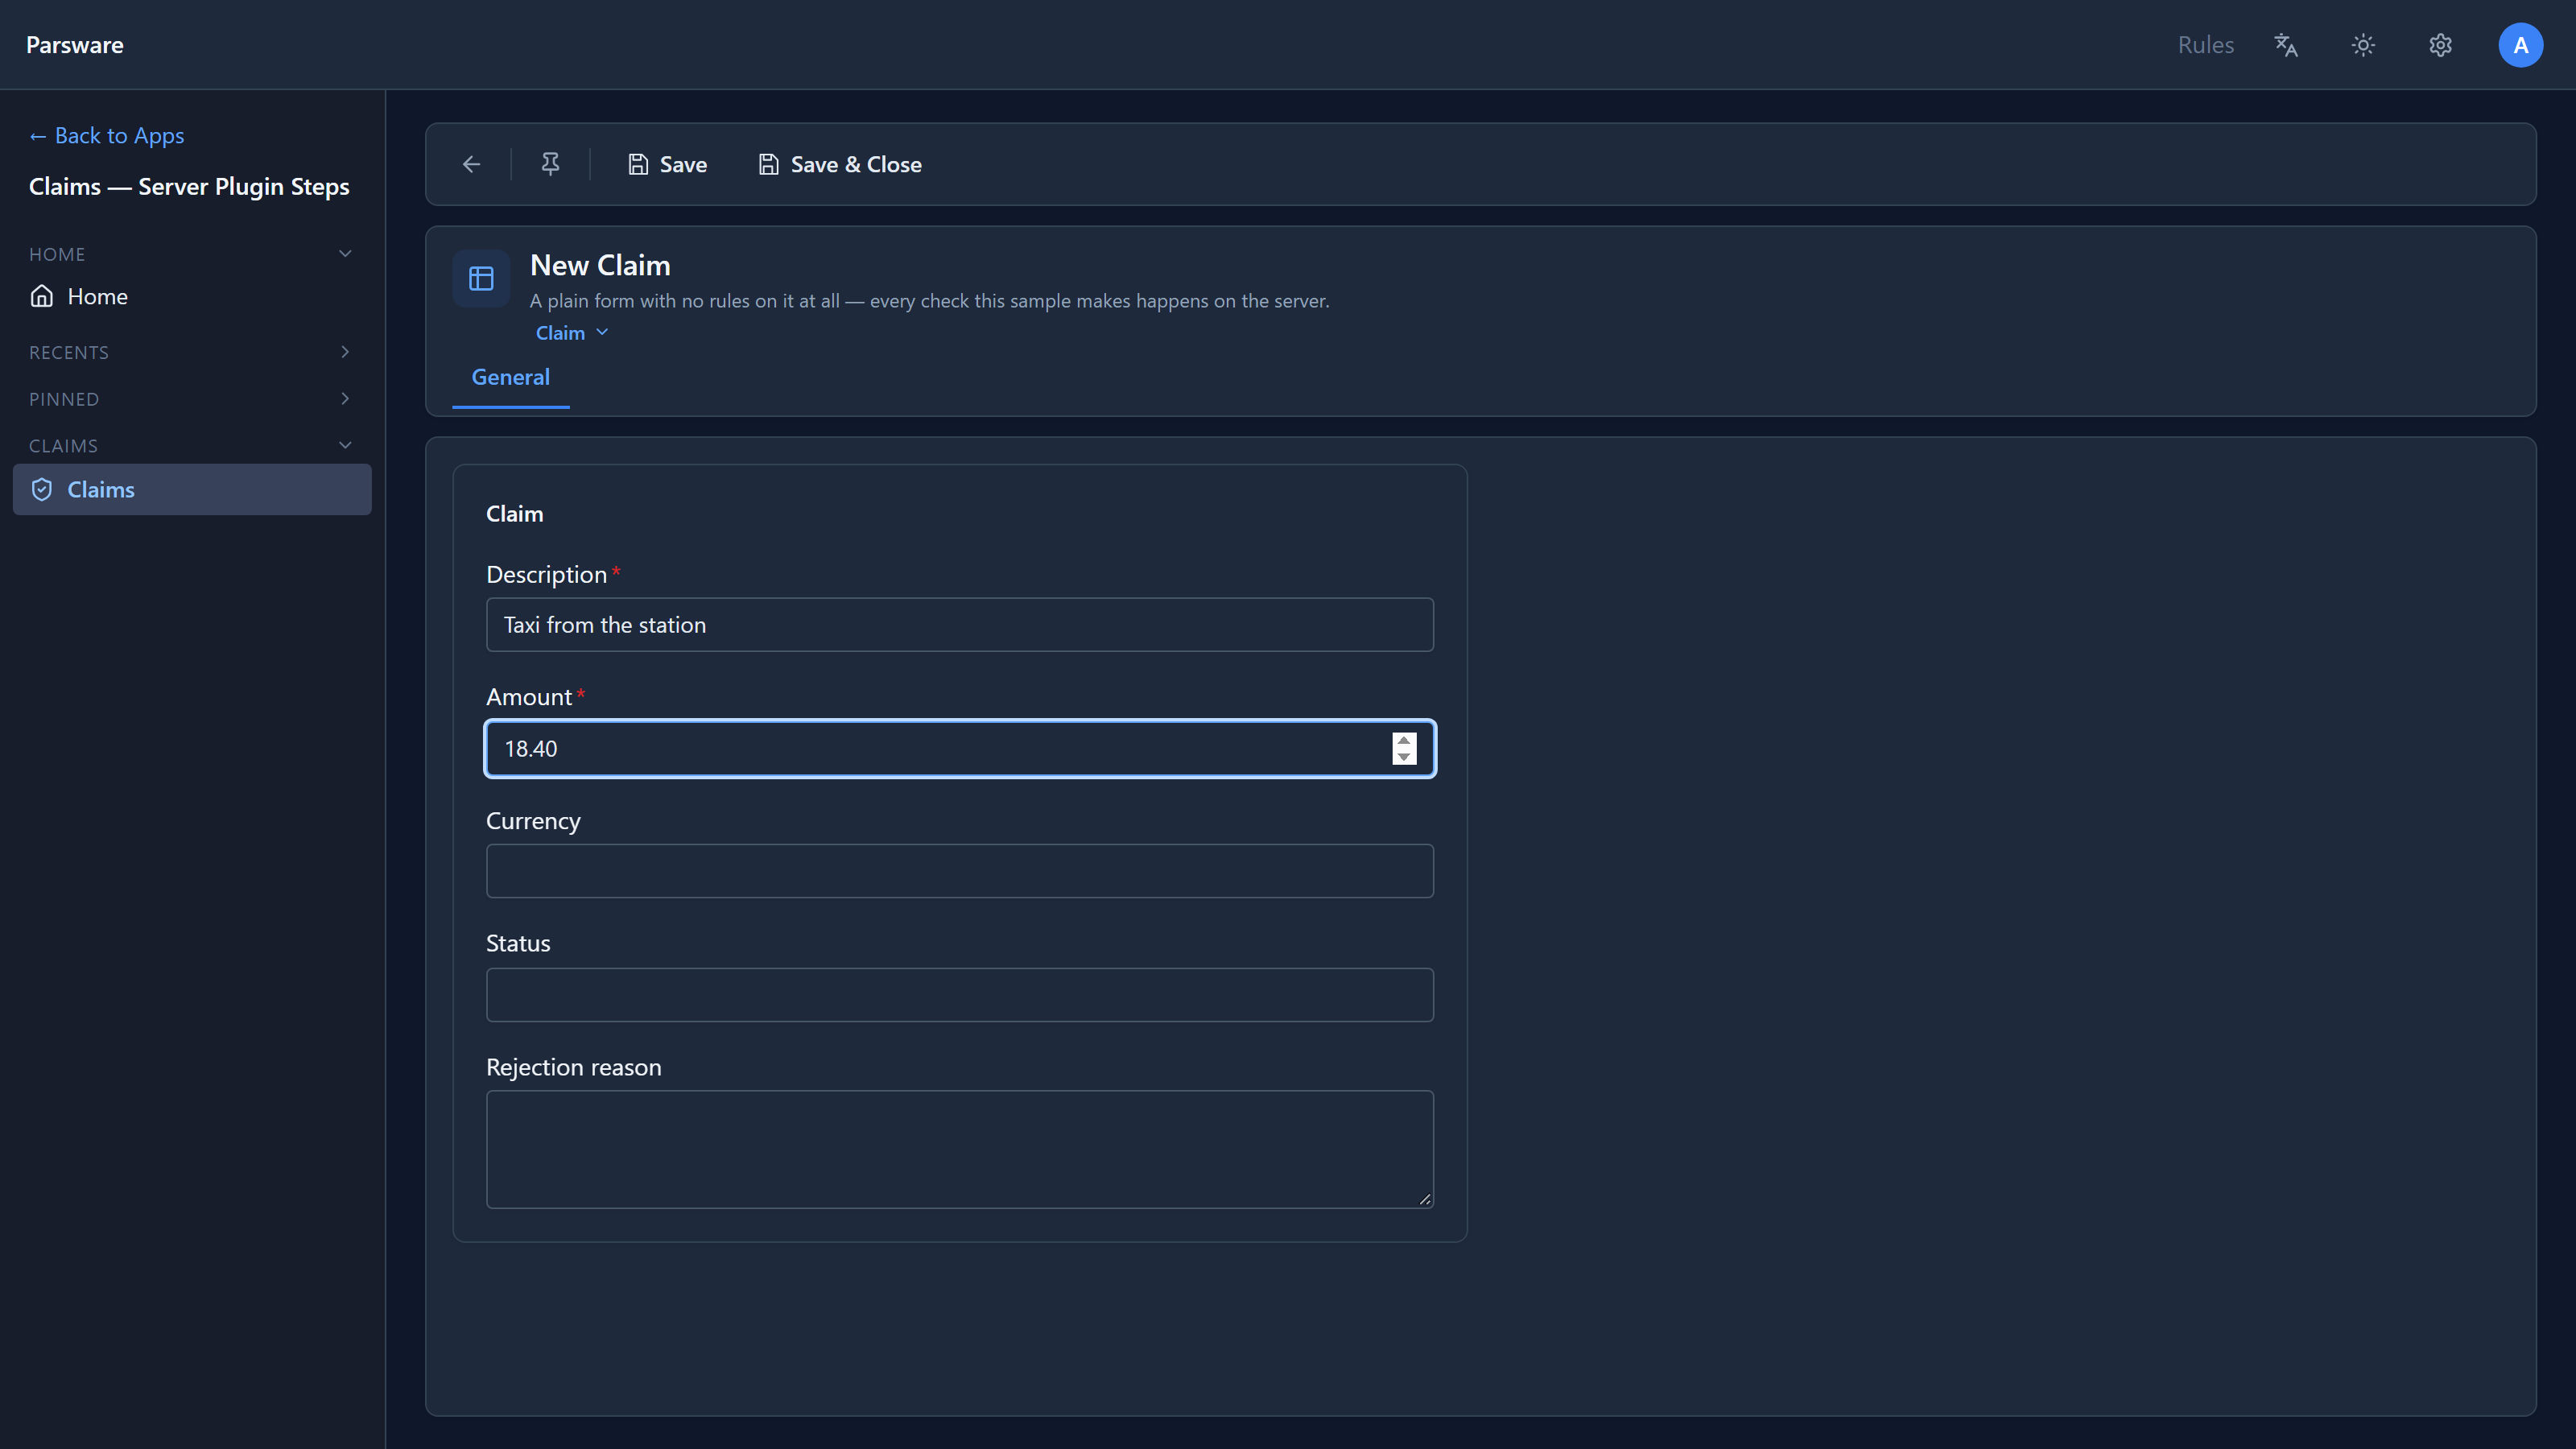
Task: Grab the Rejection reason resize handle
Action: 1424,1199
